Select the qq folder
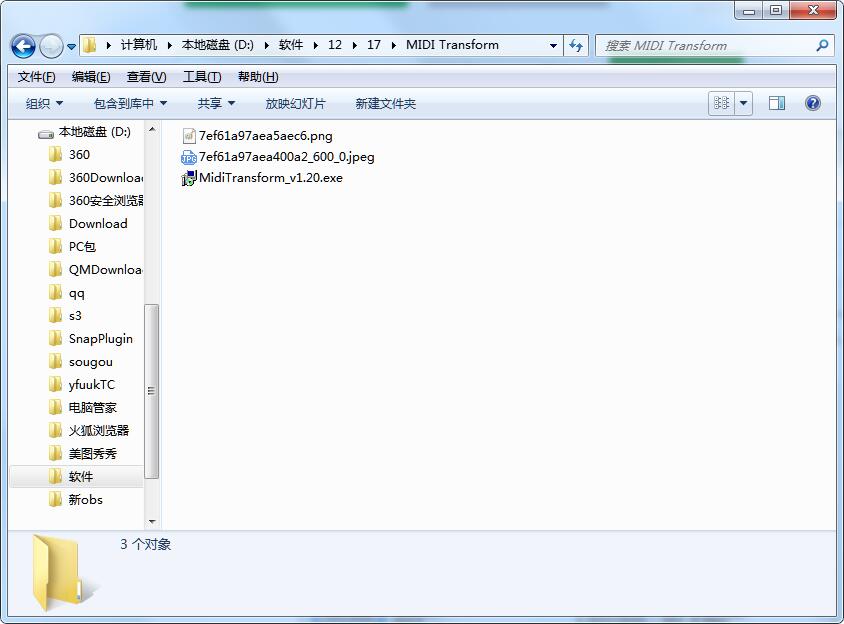844x624 pixels. (76, 293)
